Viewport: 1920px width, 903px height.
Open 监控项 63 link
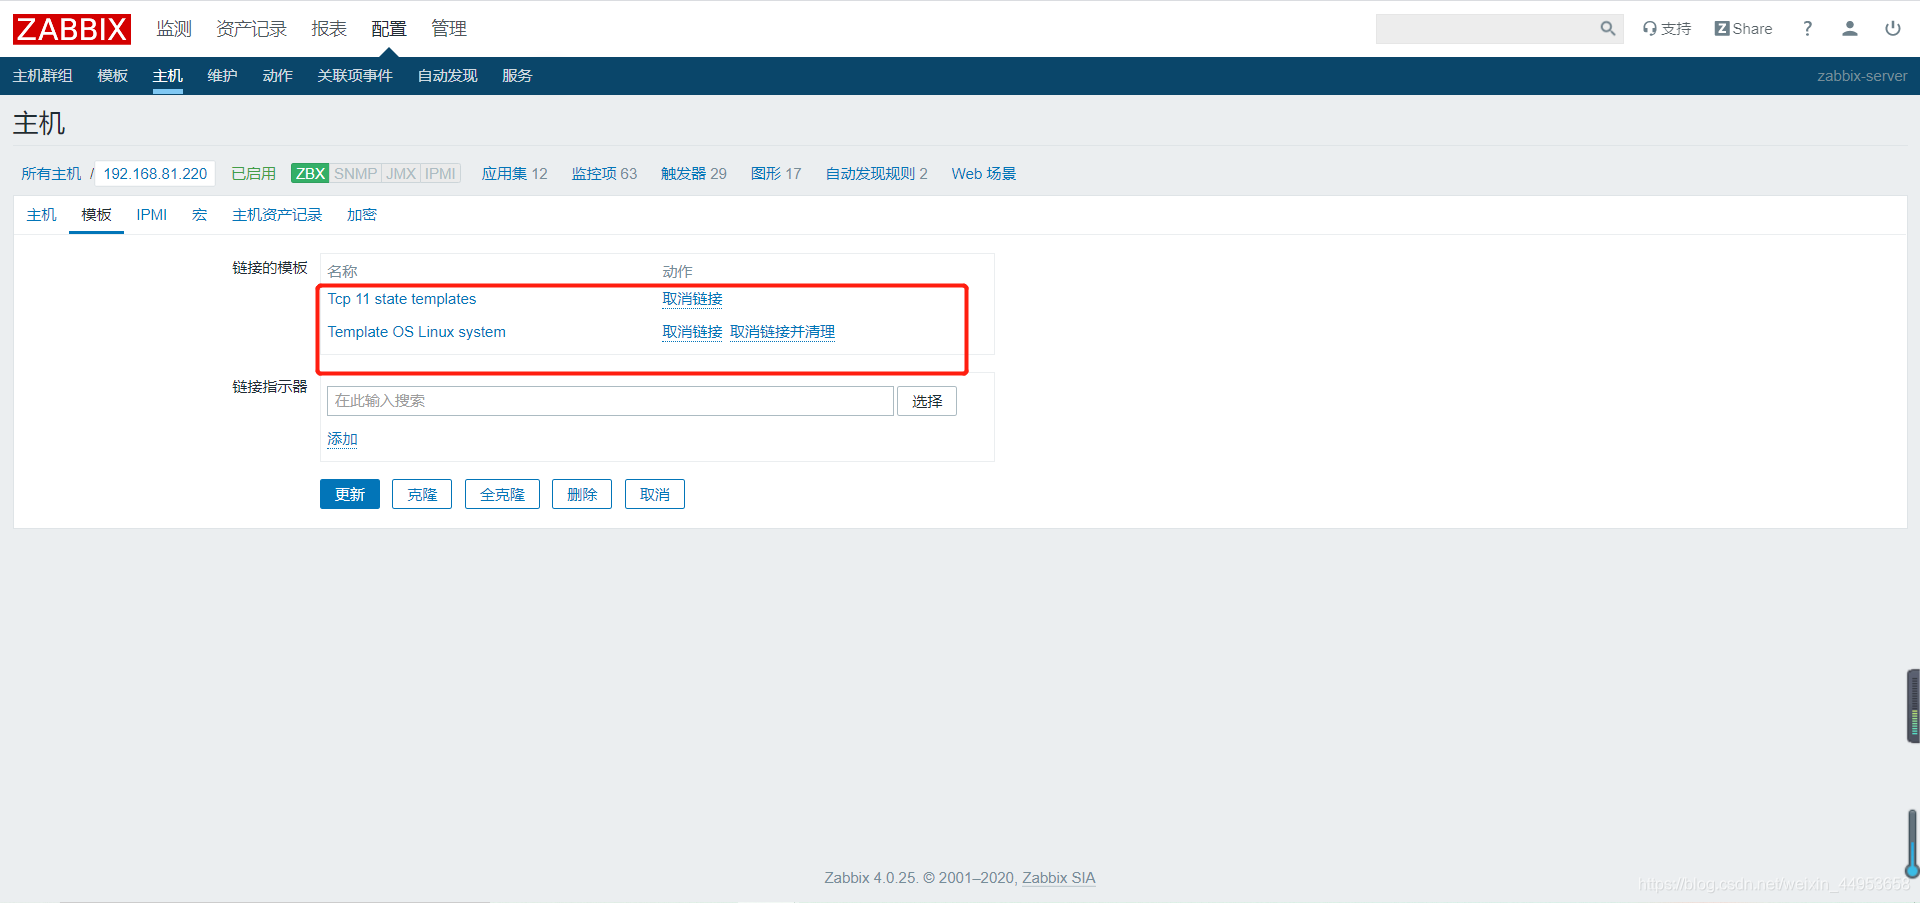pyautogui.click(x=604, y=173)
